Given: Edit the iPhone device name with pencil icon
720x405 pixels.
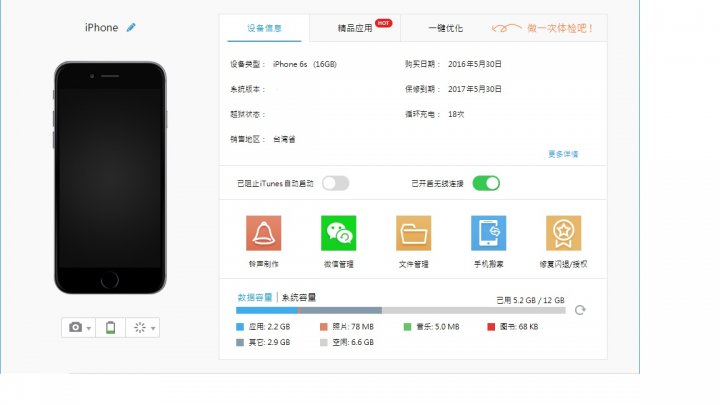Looking at the screenshot, I should [x=131, y=28].
